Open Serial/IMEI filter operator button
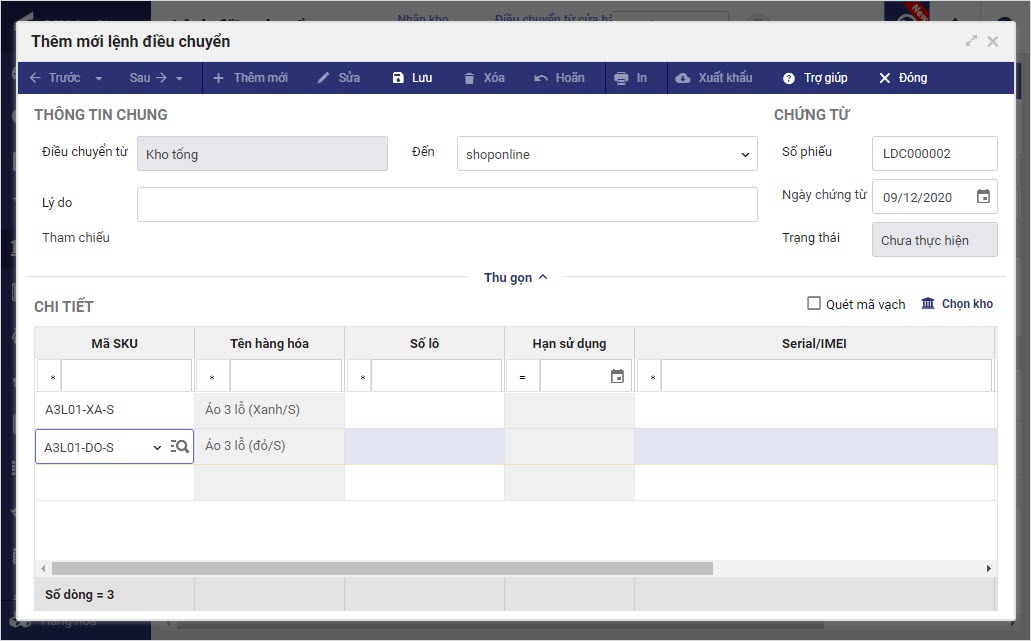This screenshot has height=641, width=1031. pos(650,377)
